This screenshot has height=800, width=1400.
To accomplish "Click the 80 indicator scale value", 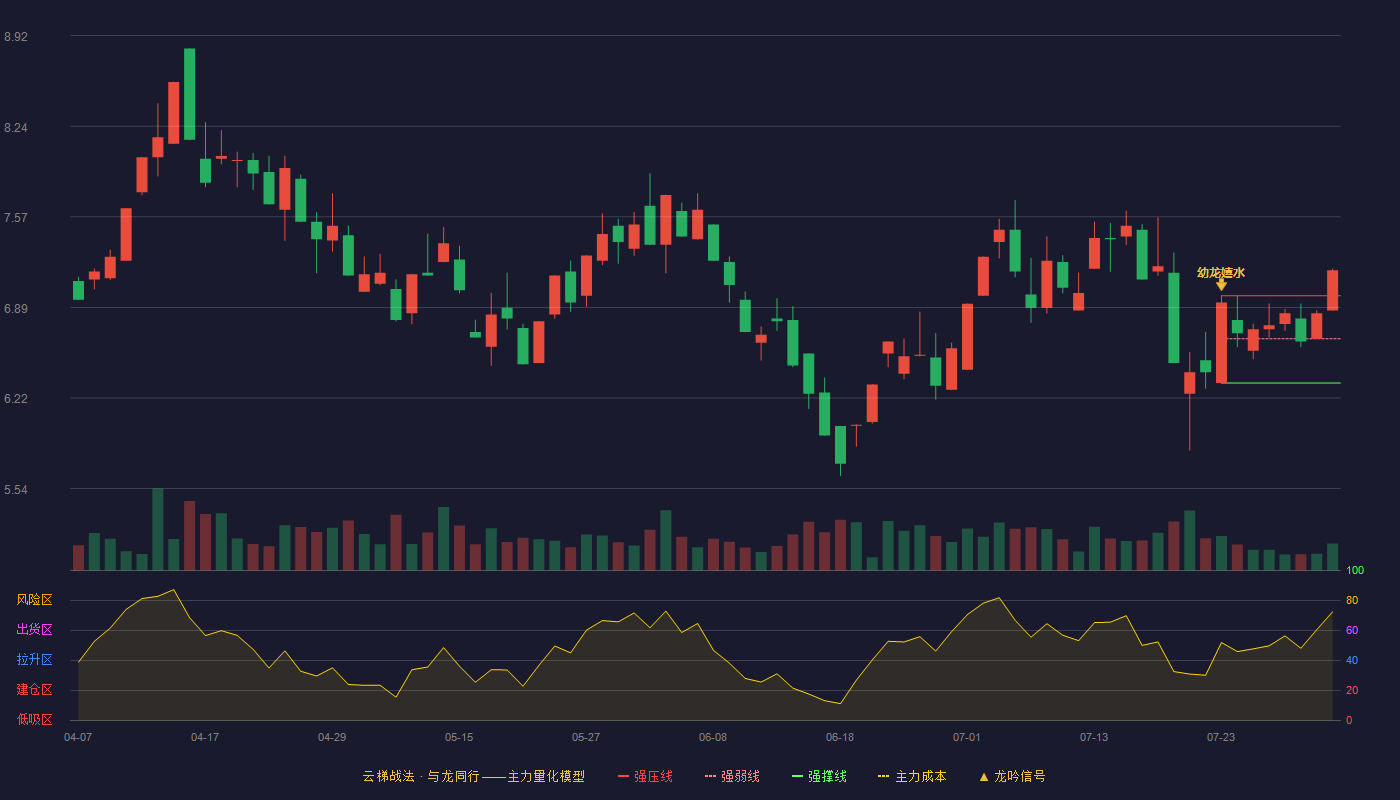I will tap(1352, 600).
